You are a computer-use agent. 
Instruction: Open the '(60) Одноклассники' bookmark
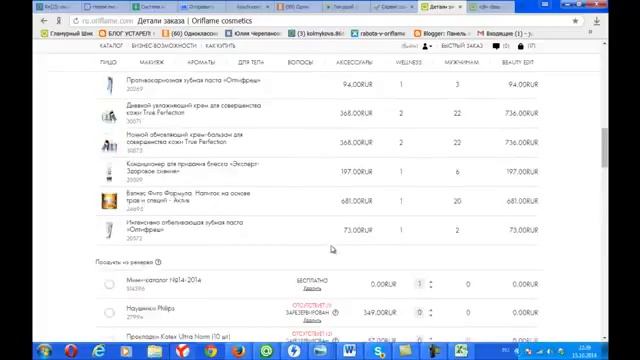click(190, 33)
